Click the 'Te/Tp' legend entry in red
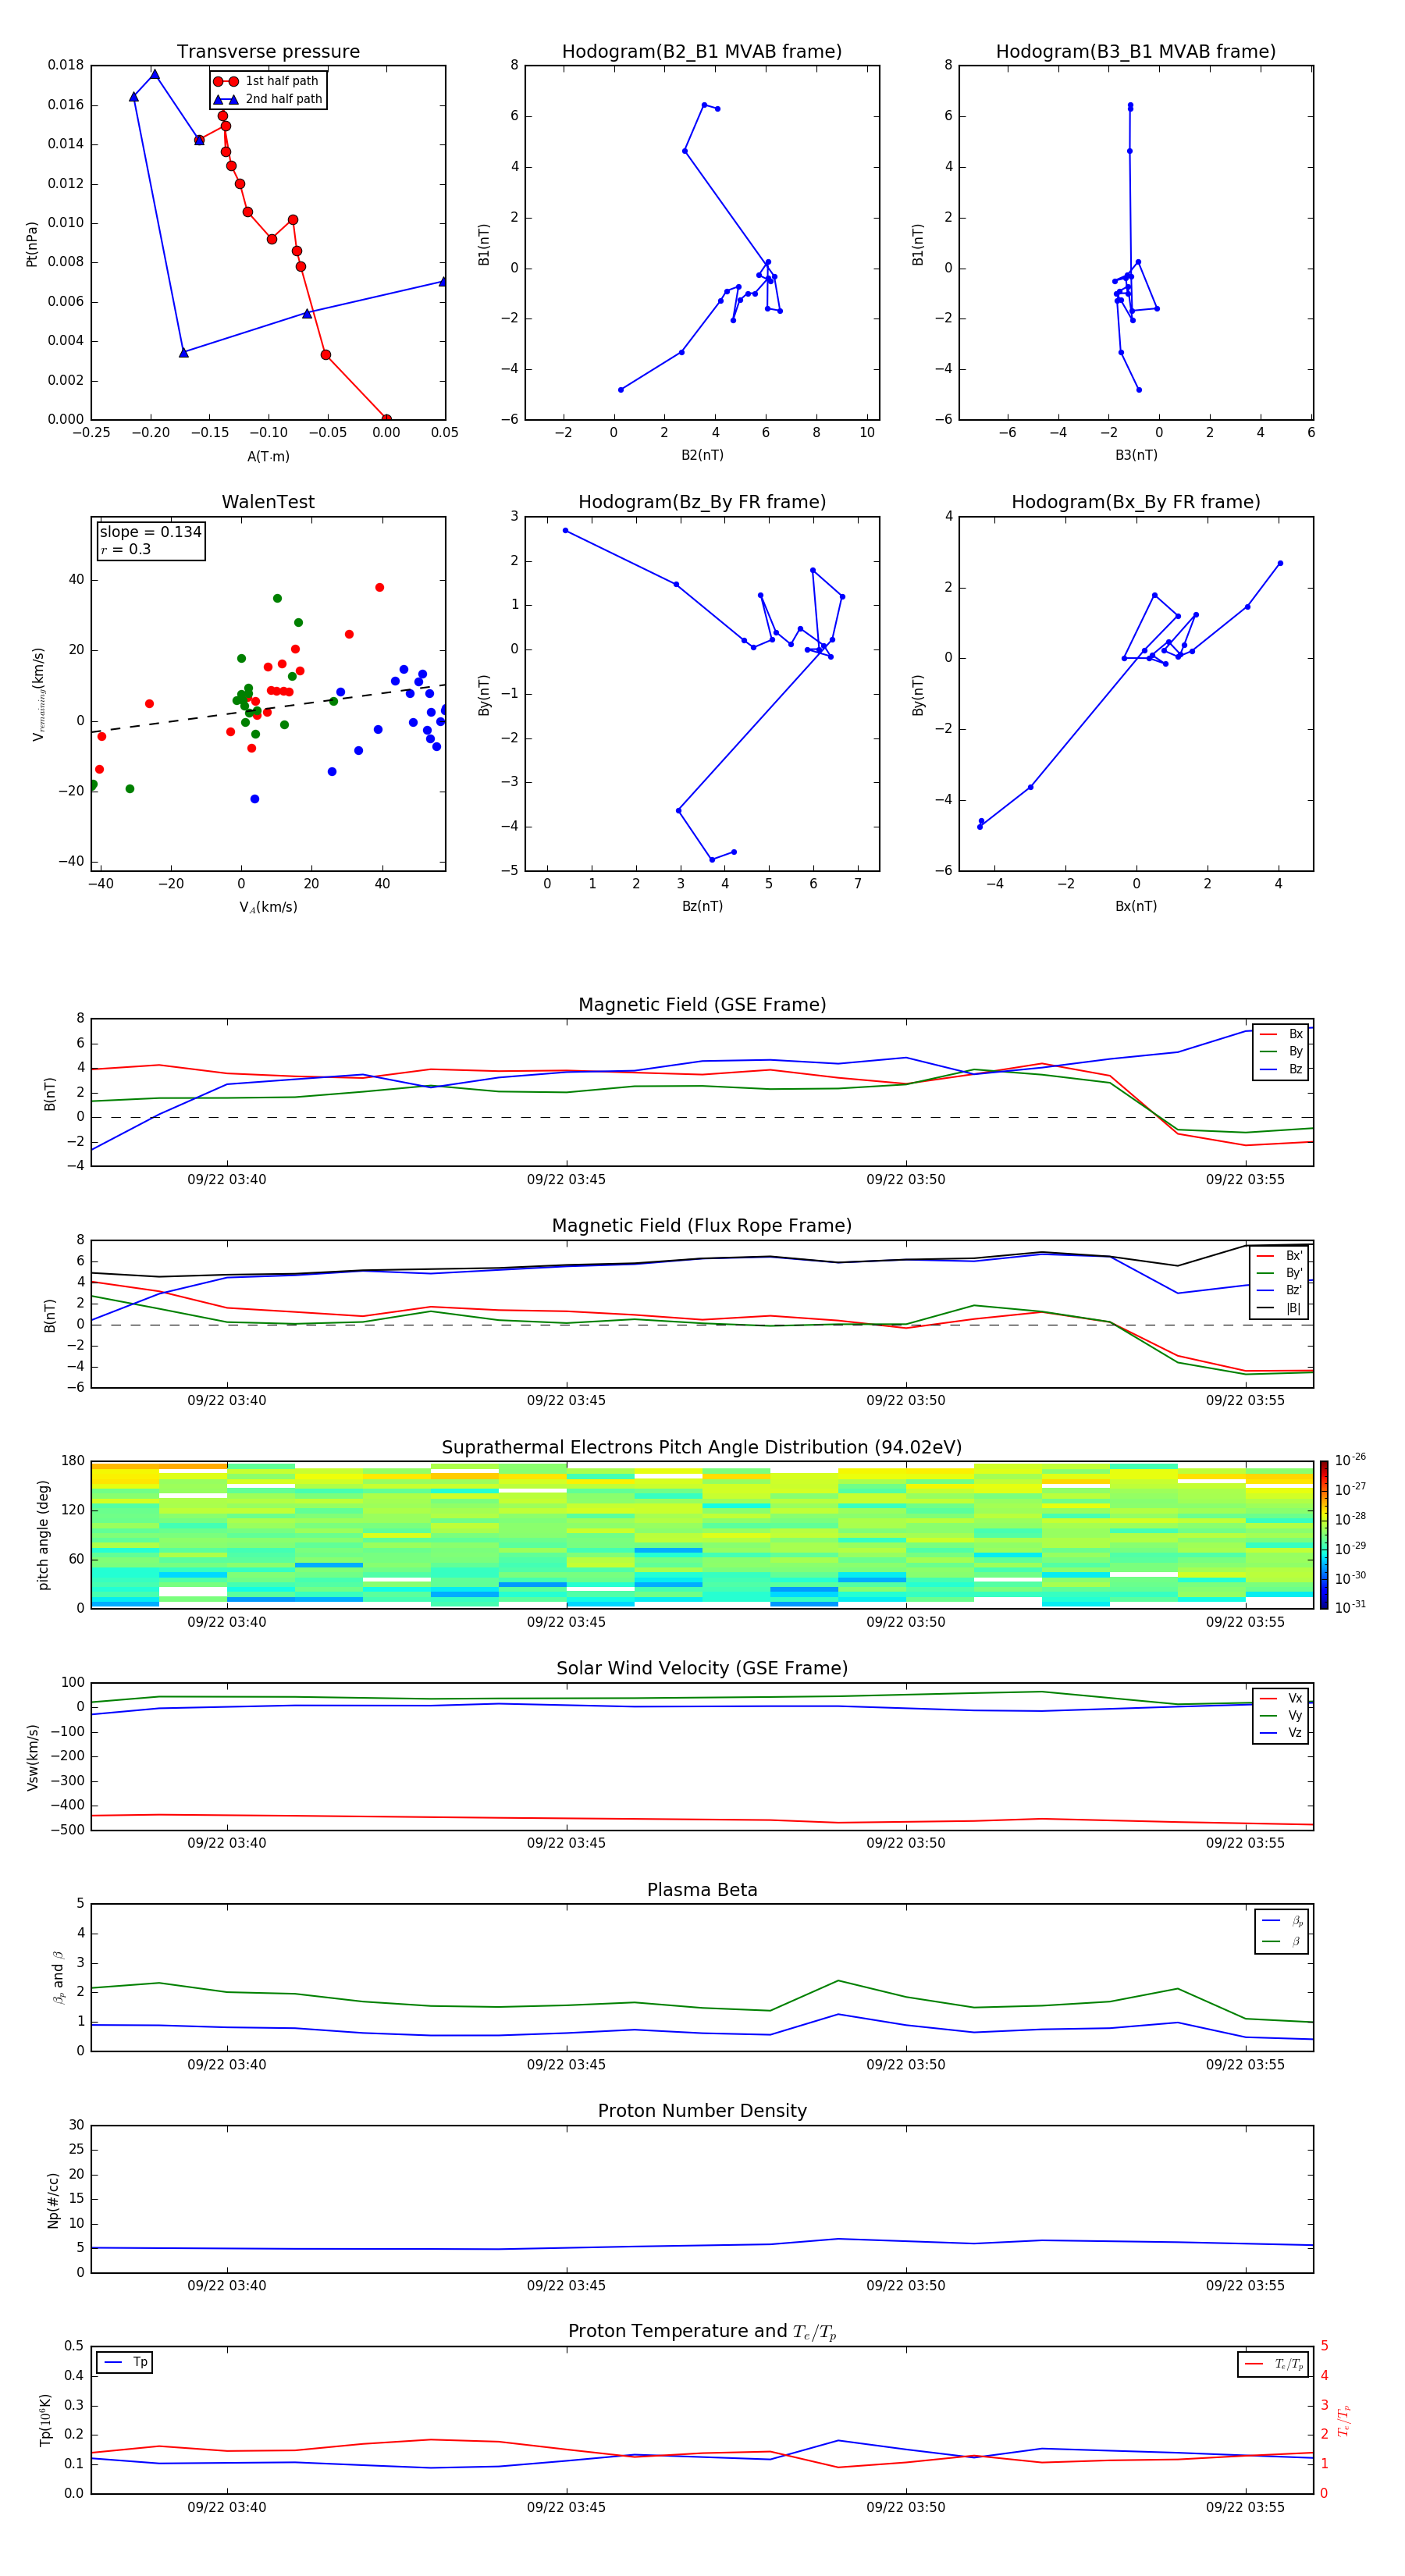 tap(1275, 2364)
